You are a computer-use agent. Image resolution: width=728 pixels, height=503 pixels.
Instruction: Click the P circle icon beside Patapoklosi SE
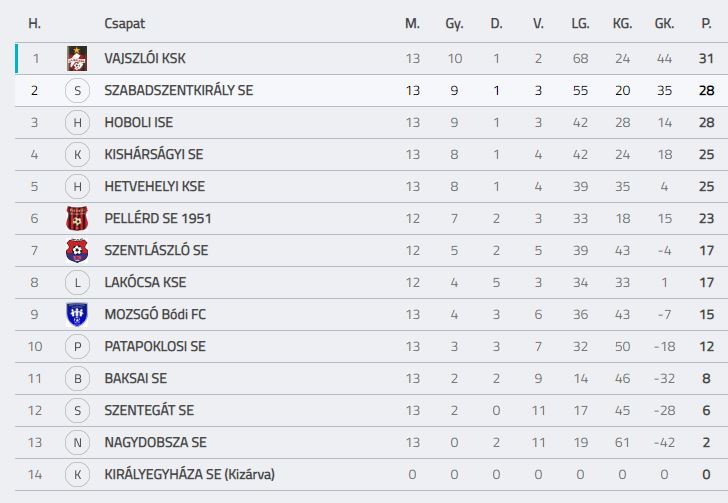coord(77,346)
